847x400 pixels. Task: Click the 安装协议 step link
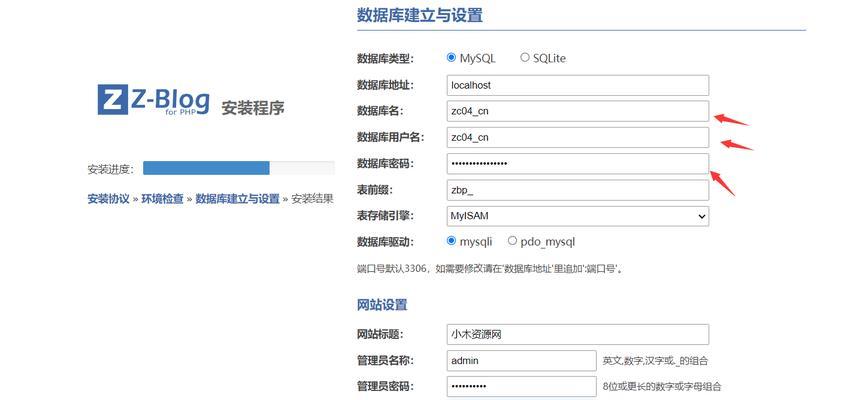coord(109,198)
